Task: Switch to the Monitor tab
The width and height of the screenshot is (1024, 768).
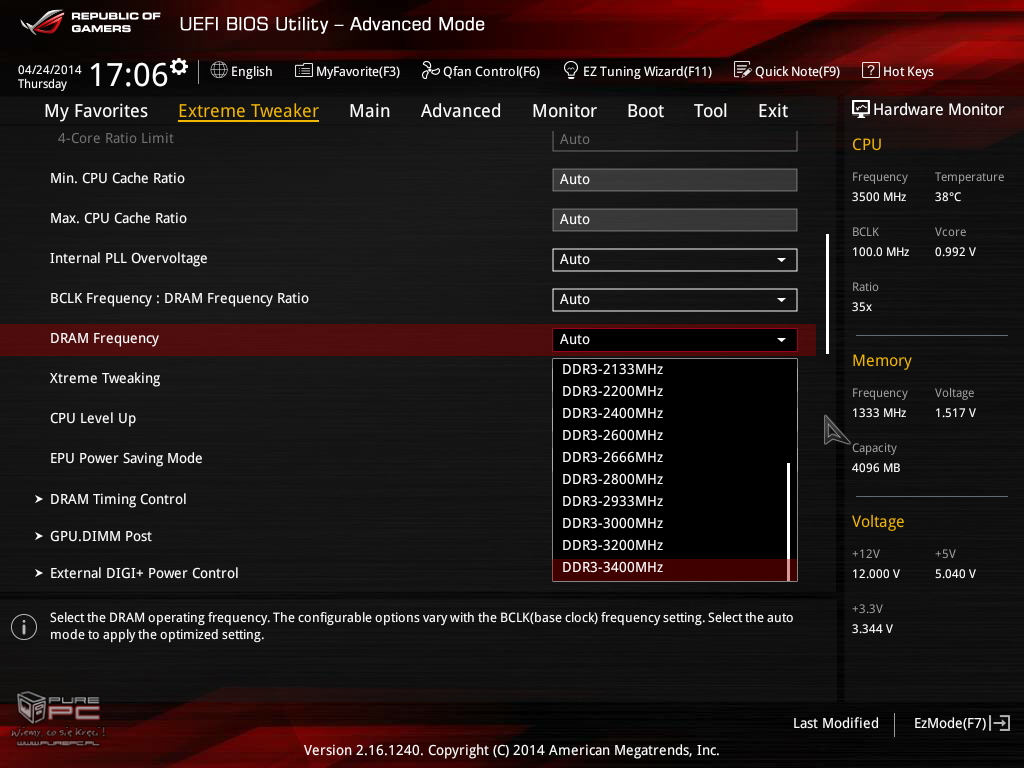Action: [x=564, y=111]
